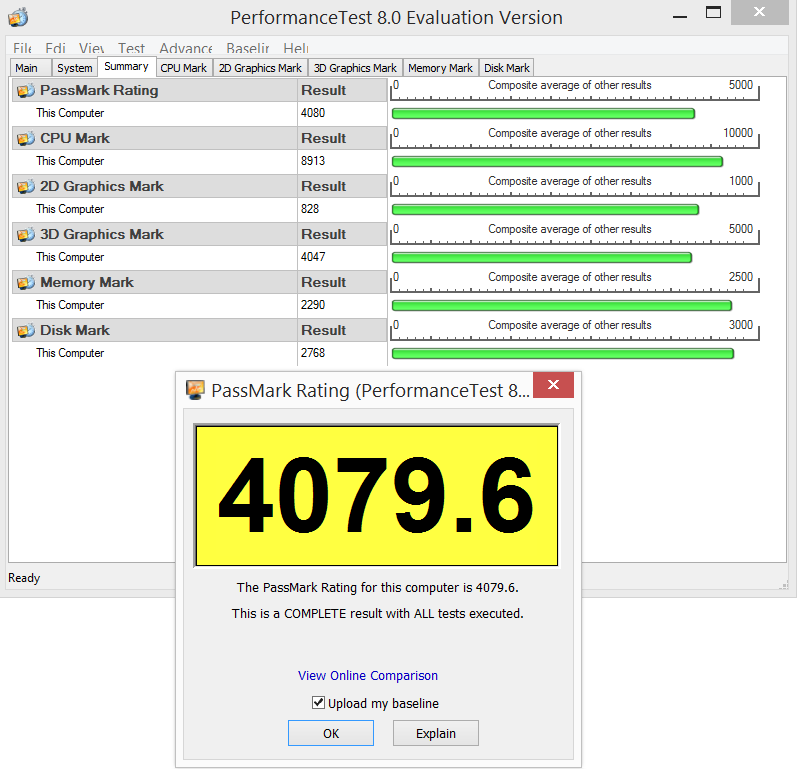Screen dimensions: 797x769
Task: Click the Disk Mark green result bar
Action: click(x=563, y=353)
